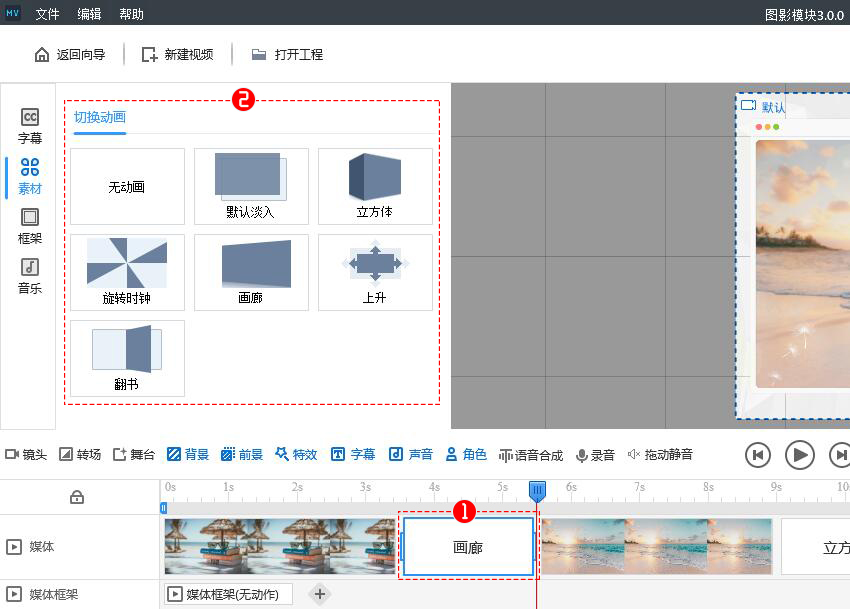Click the 0s mark on timeline ruler
The width and height of the screenshot is (850, 609).
pyautogui.click(x=170, y=487)
